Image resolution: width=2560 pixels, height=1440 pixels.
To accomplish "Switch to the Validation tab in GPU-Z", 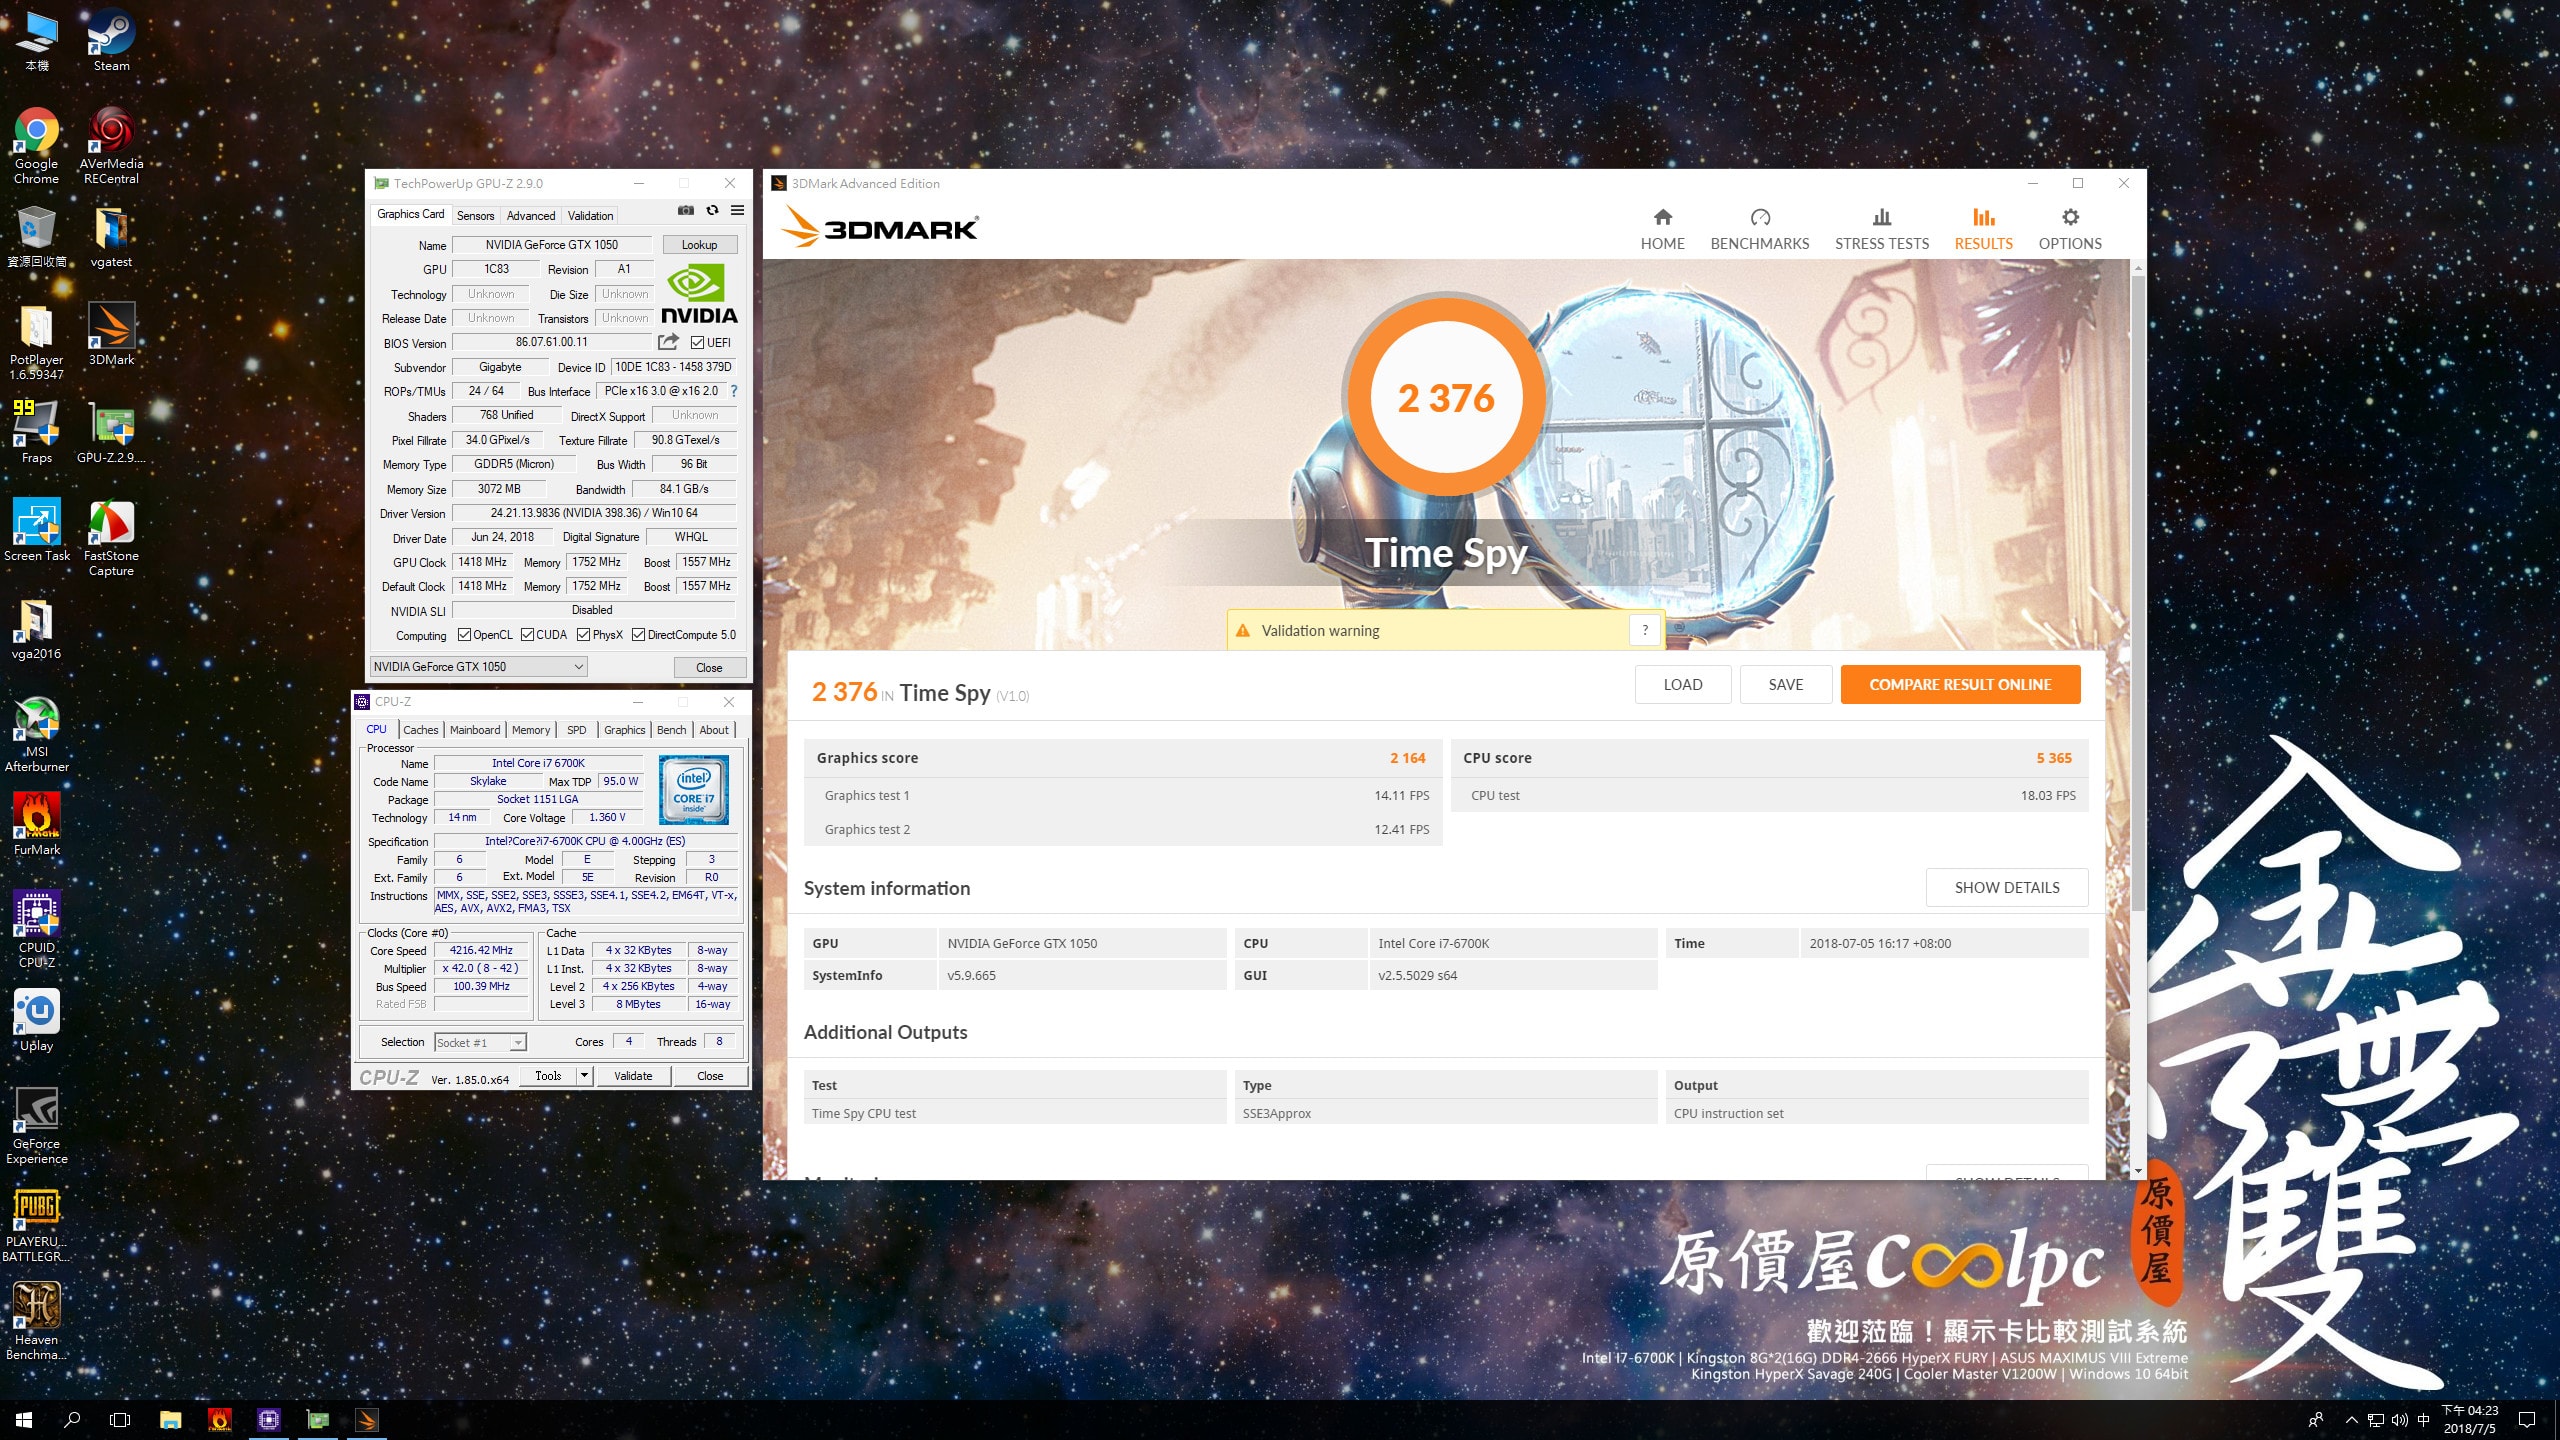I will [x=590, y=215].
